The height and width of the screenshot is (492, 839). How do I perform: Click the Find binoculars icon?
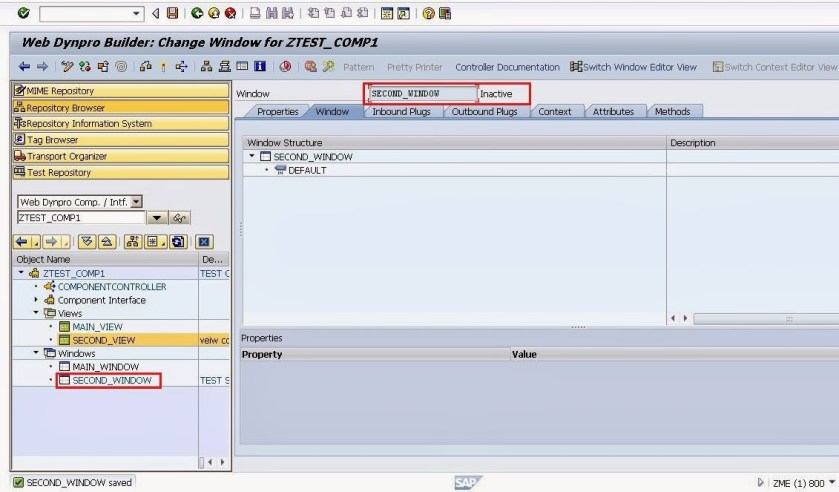[272, 13]
